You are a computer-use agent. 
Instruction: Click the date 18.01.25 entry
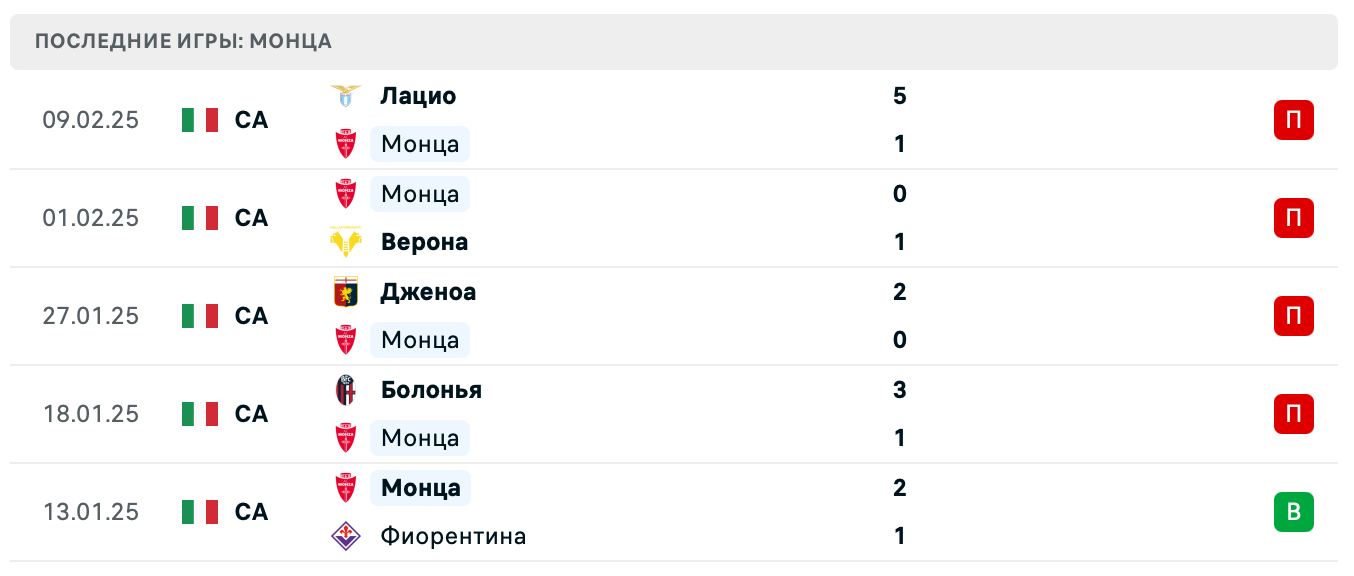point(91,413)
